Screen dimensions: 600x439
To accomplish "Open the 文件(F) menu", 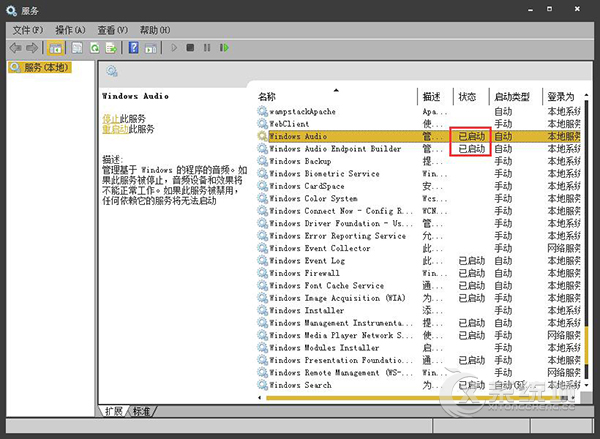I will [x=28, y=30].
